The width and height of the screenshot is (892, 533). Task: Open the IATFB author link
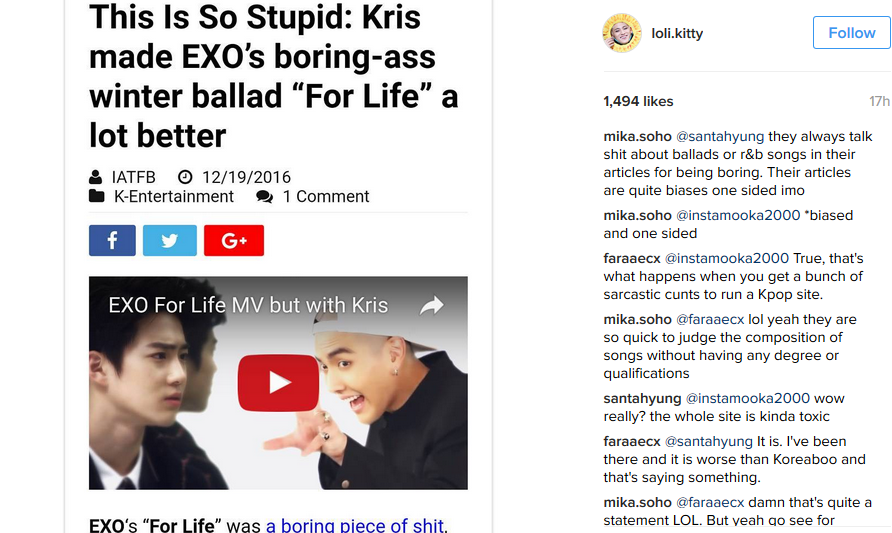[x=134, y=177]
